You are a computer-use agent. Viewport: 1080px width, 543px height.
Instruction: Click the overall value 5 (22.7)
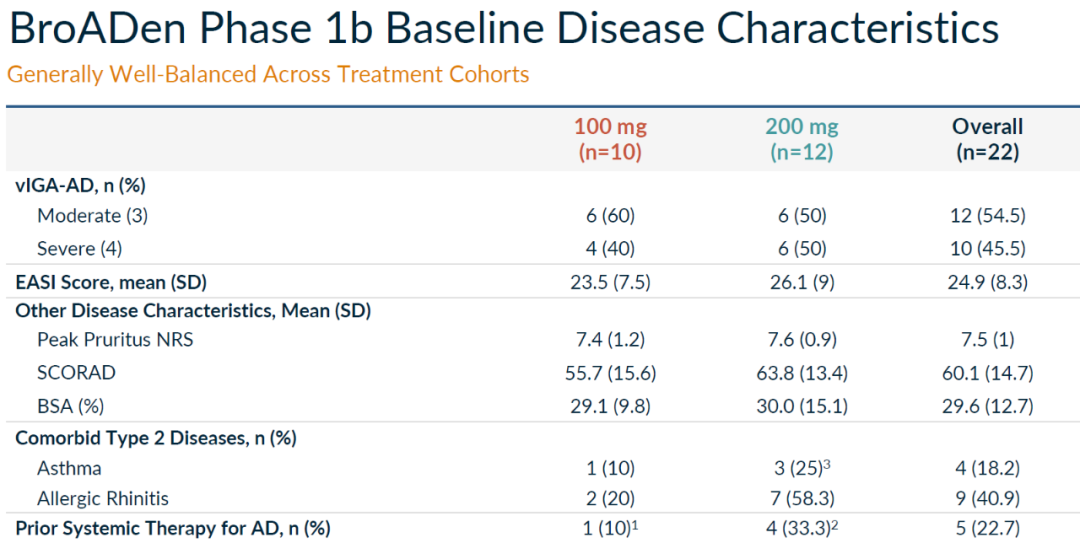pos(987,528)
